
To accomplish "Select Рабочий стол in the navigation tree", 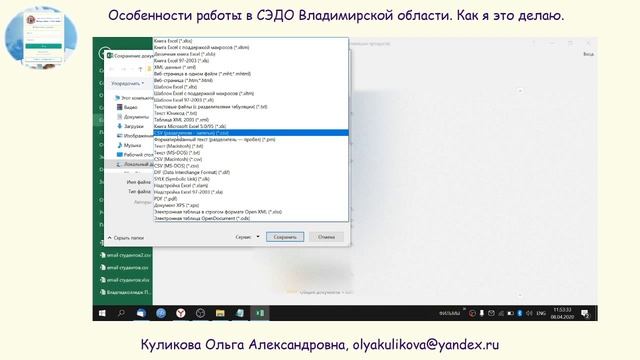I will tap(135, 155).
